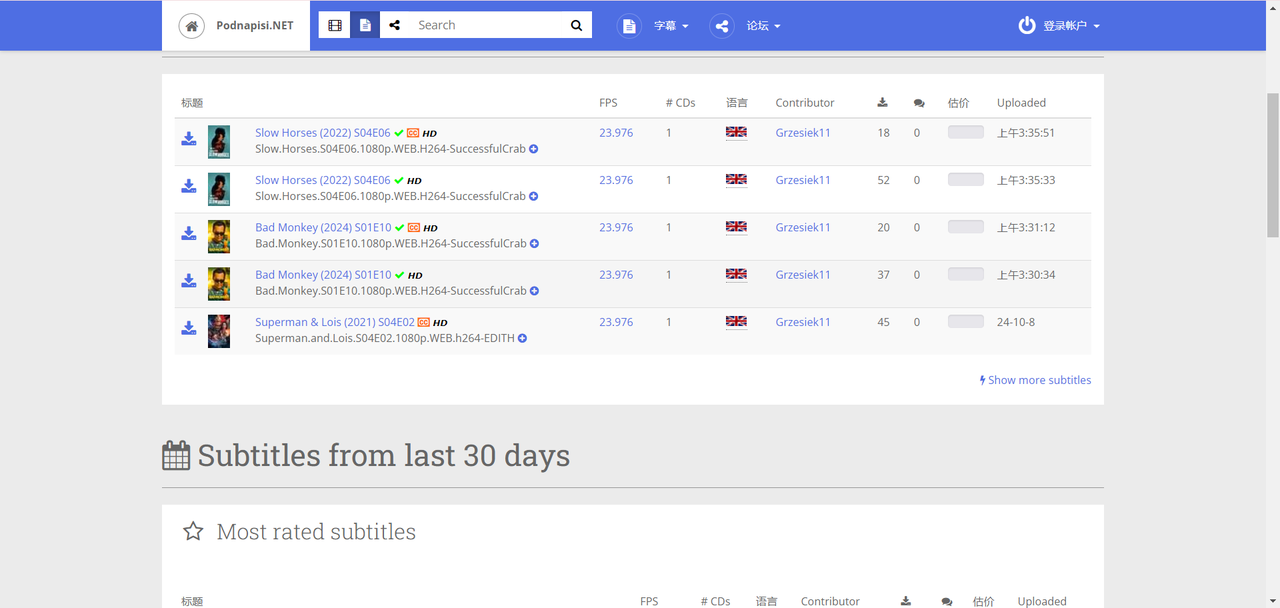Click the 估价 column header in the top table
Viewport: 1280px width, 608px height.
959,103
